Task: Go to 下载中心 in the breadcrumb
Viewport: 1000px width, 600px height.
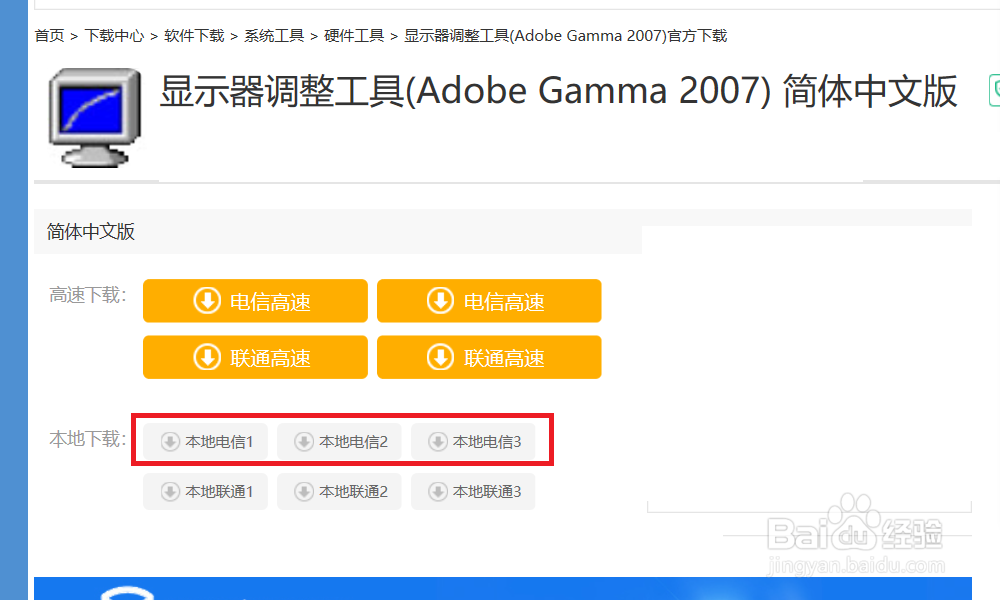Action: (114, 36)
